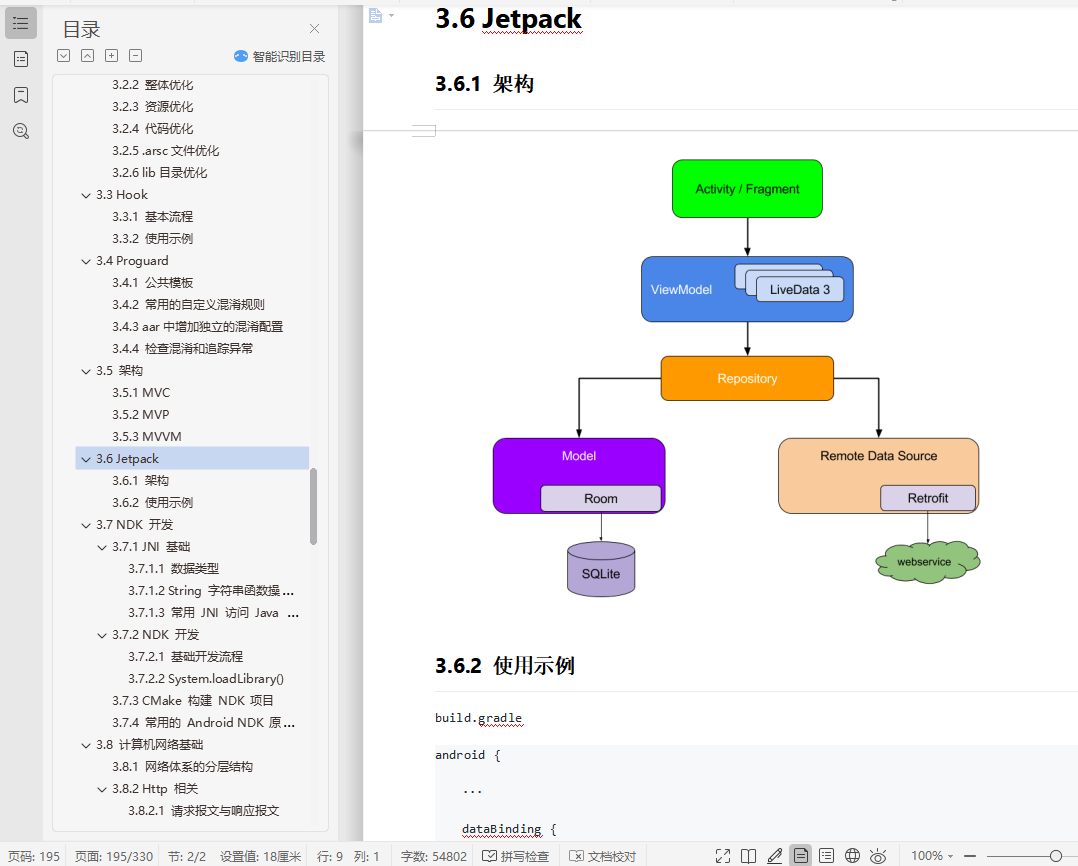This screenshot has width=1078, height=866.
Task: Open the bookmarks panel from the sidebar
Action: (x=21, y=95)
